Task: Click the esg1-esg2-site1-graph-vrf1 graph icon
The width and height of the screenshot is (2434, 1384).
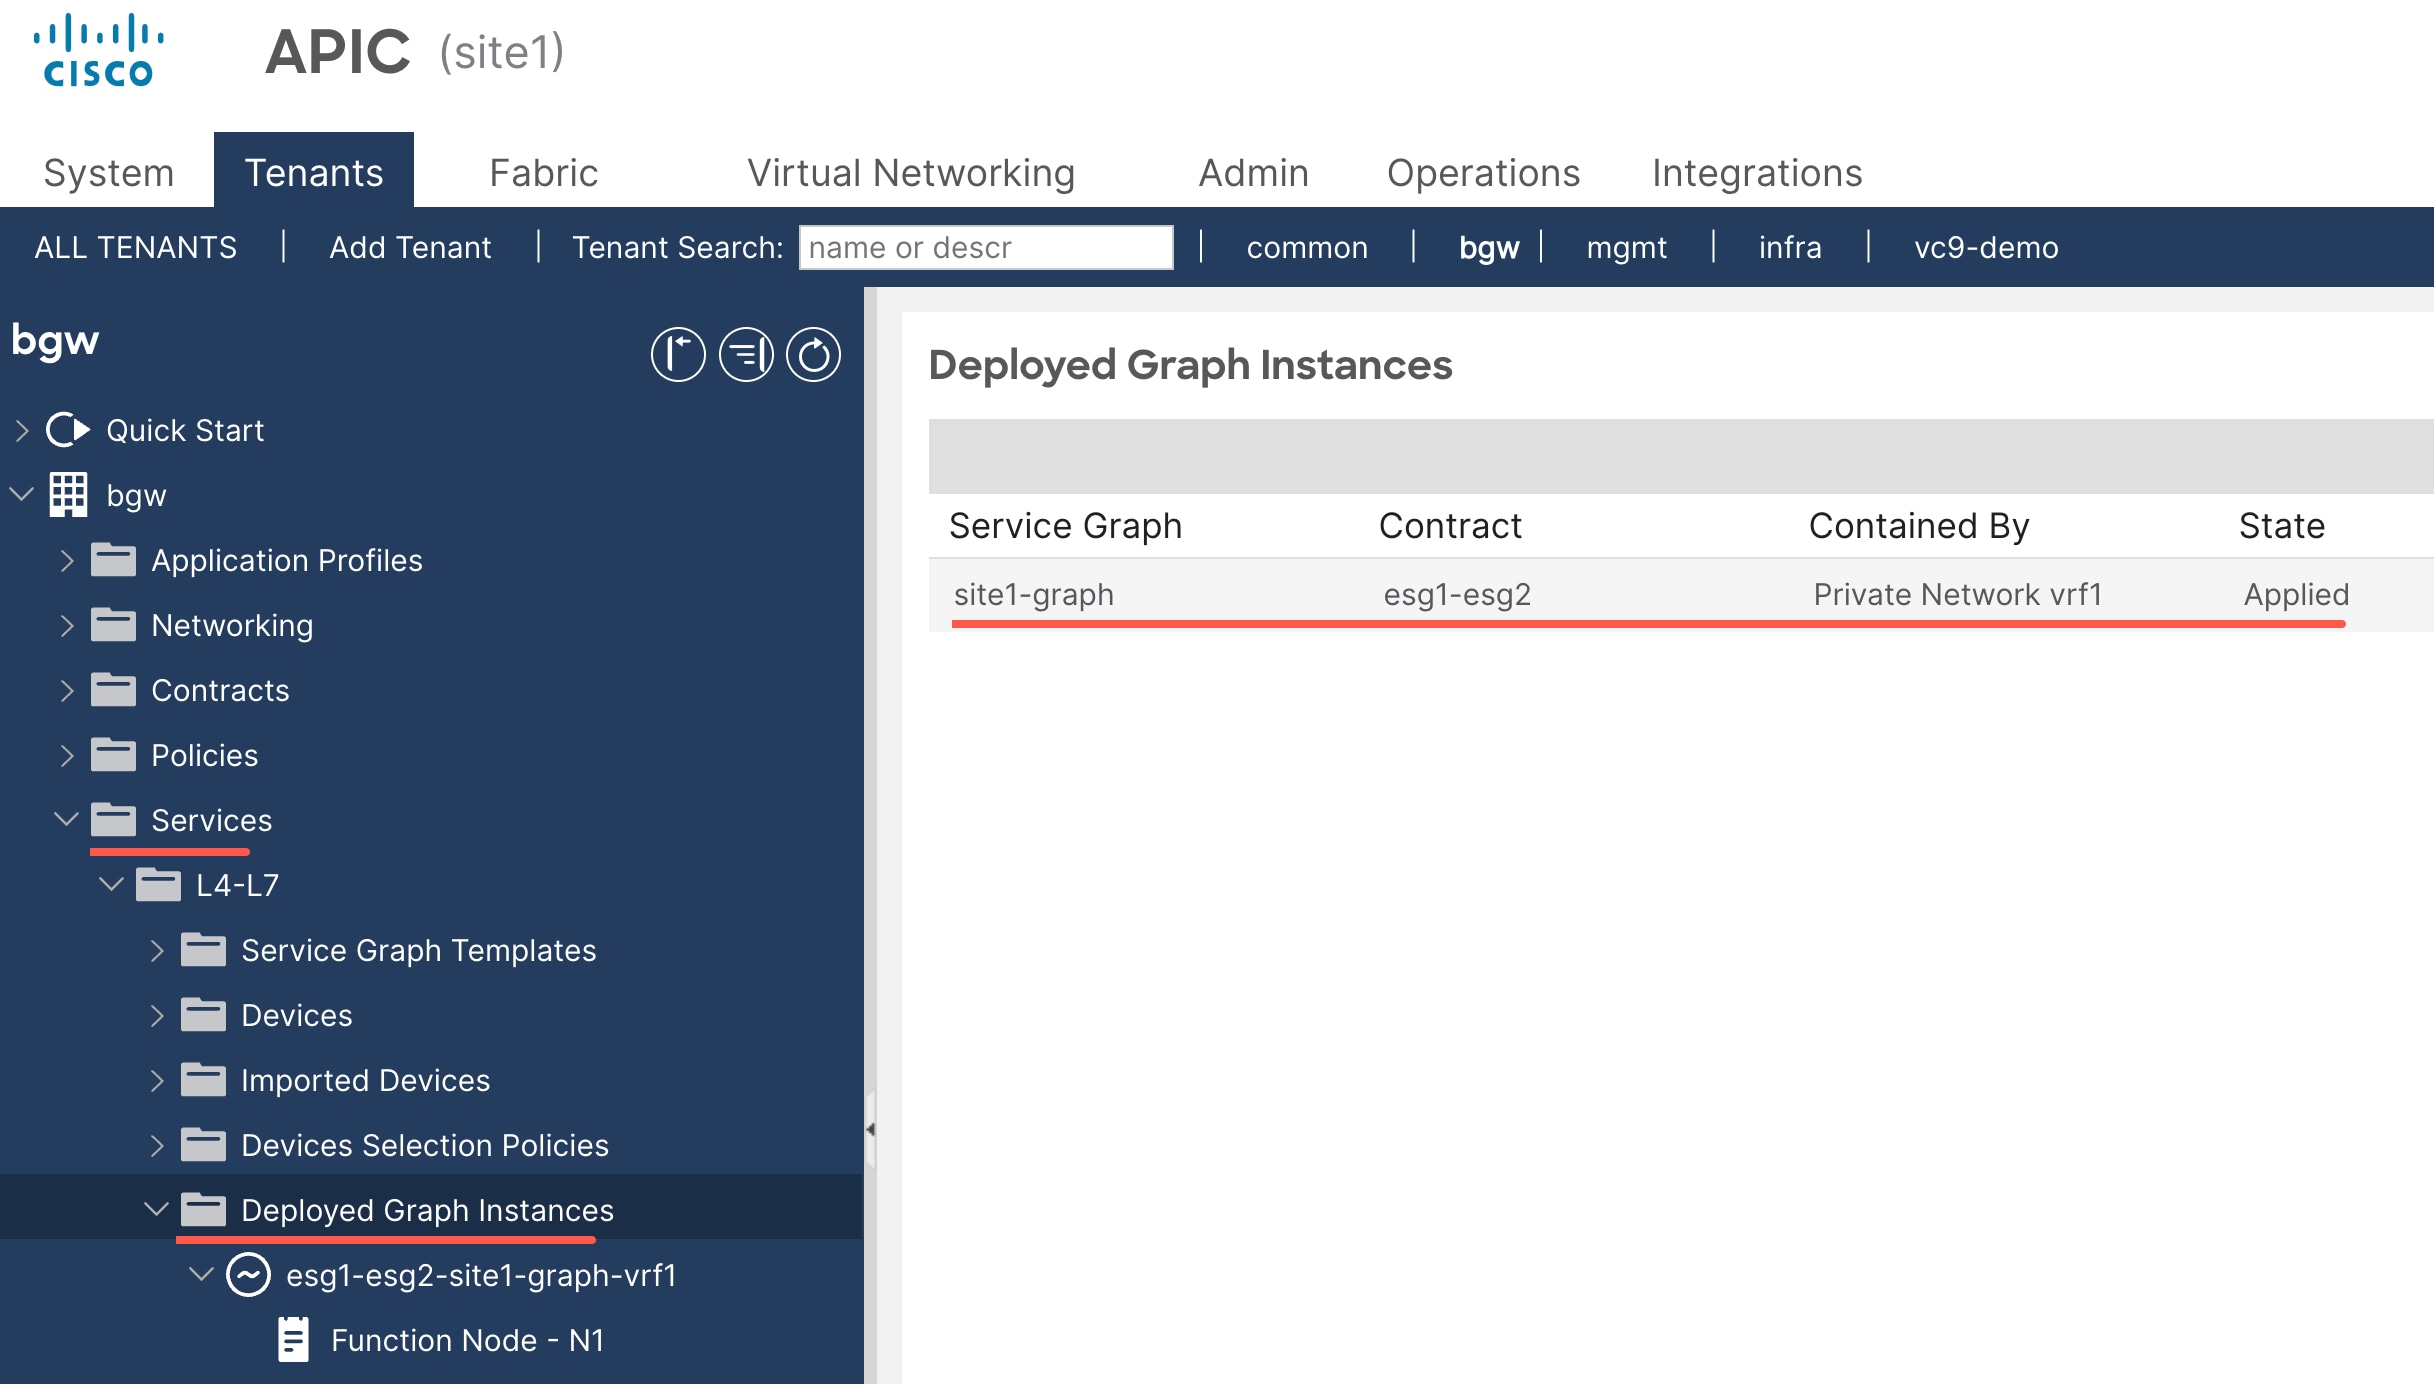Action: click(248, 1275)
